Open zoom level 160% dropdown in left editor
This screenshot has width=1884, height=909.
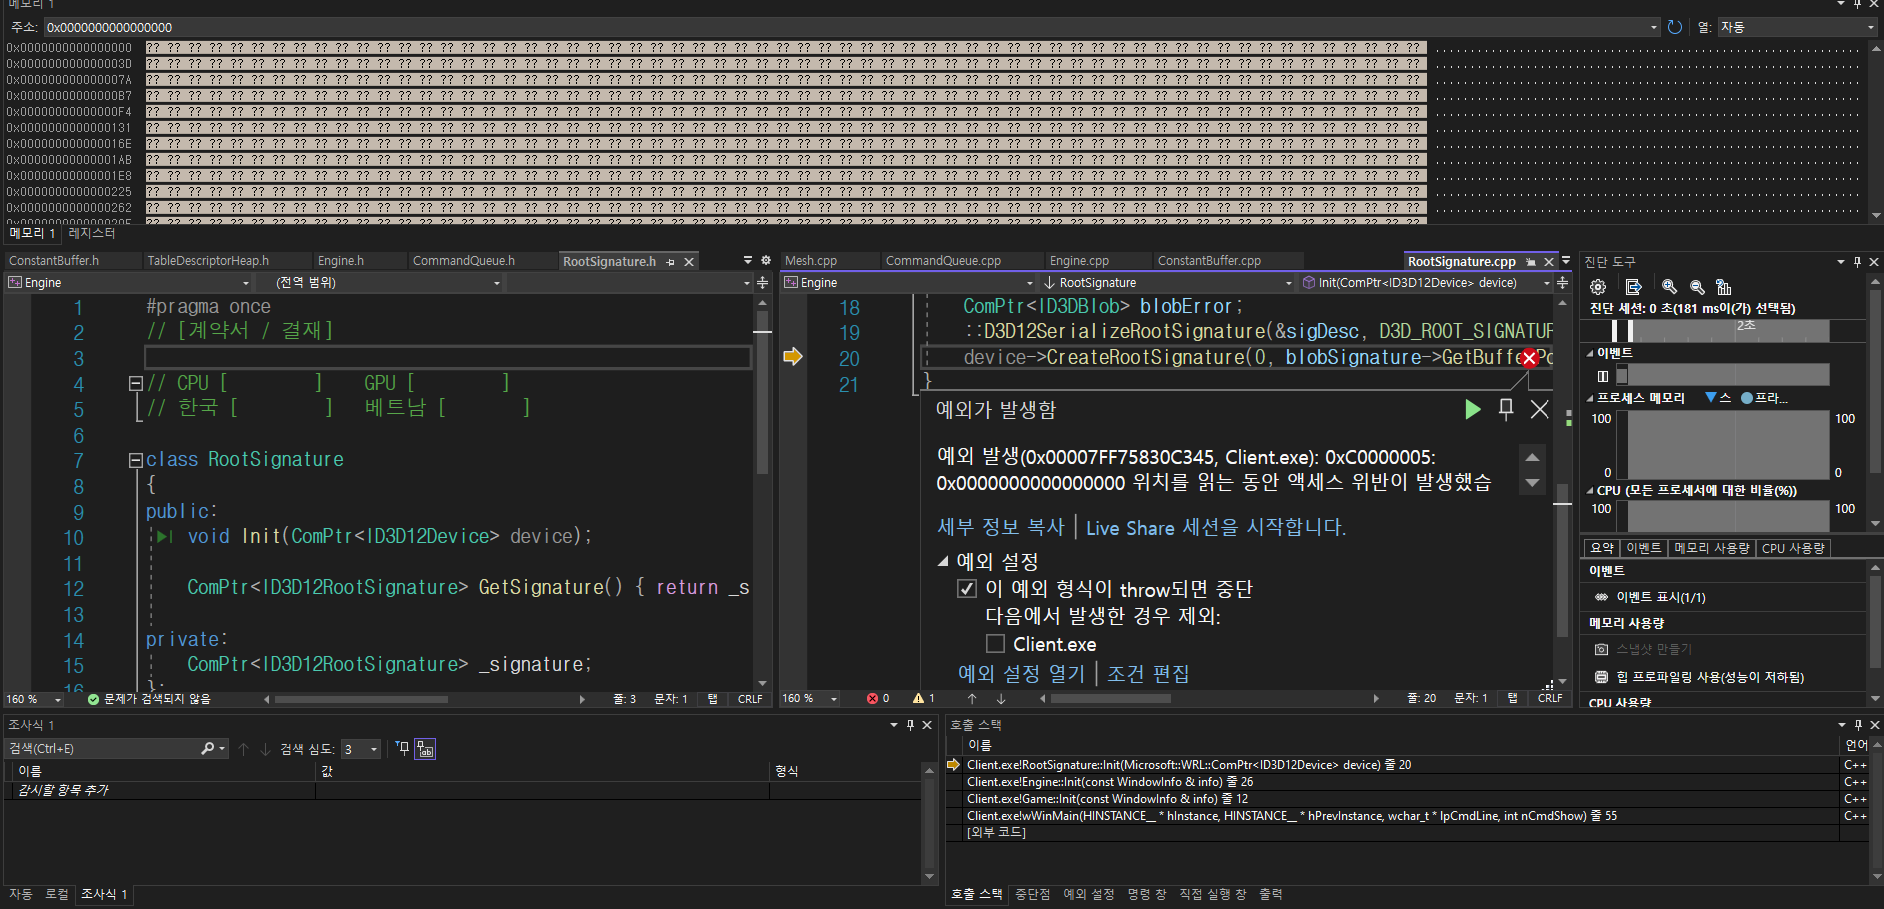(58, 699)
